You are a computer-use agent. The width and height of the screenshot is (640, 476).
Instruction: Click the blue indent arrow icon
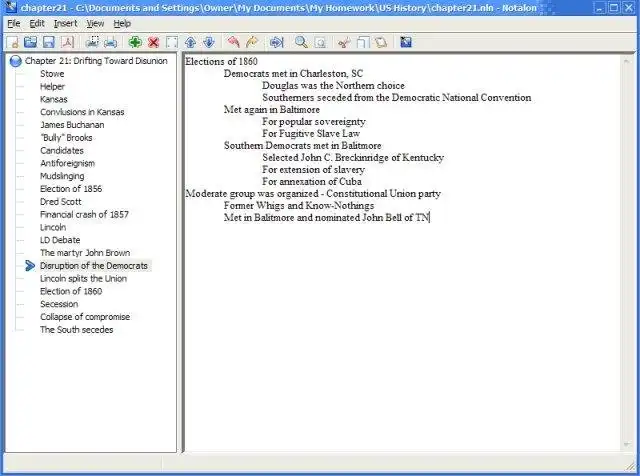(x=276, y=42)
